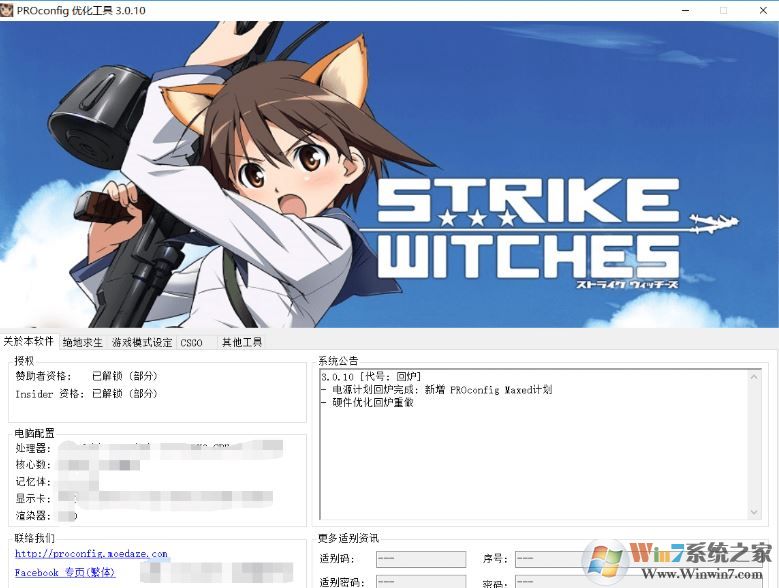Click the 记忆体 label
Image resolution: width=779 pixels, height=588 pixels.
[x=33, y=482]
